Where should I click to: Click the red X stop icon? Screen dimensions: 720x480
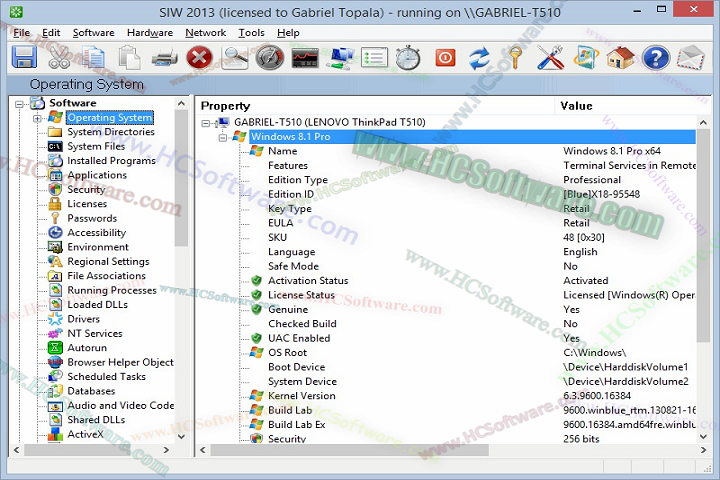199,58
